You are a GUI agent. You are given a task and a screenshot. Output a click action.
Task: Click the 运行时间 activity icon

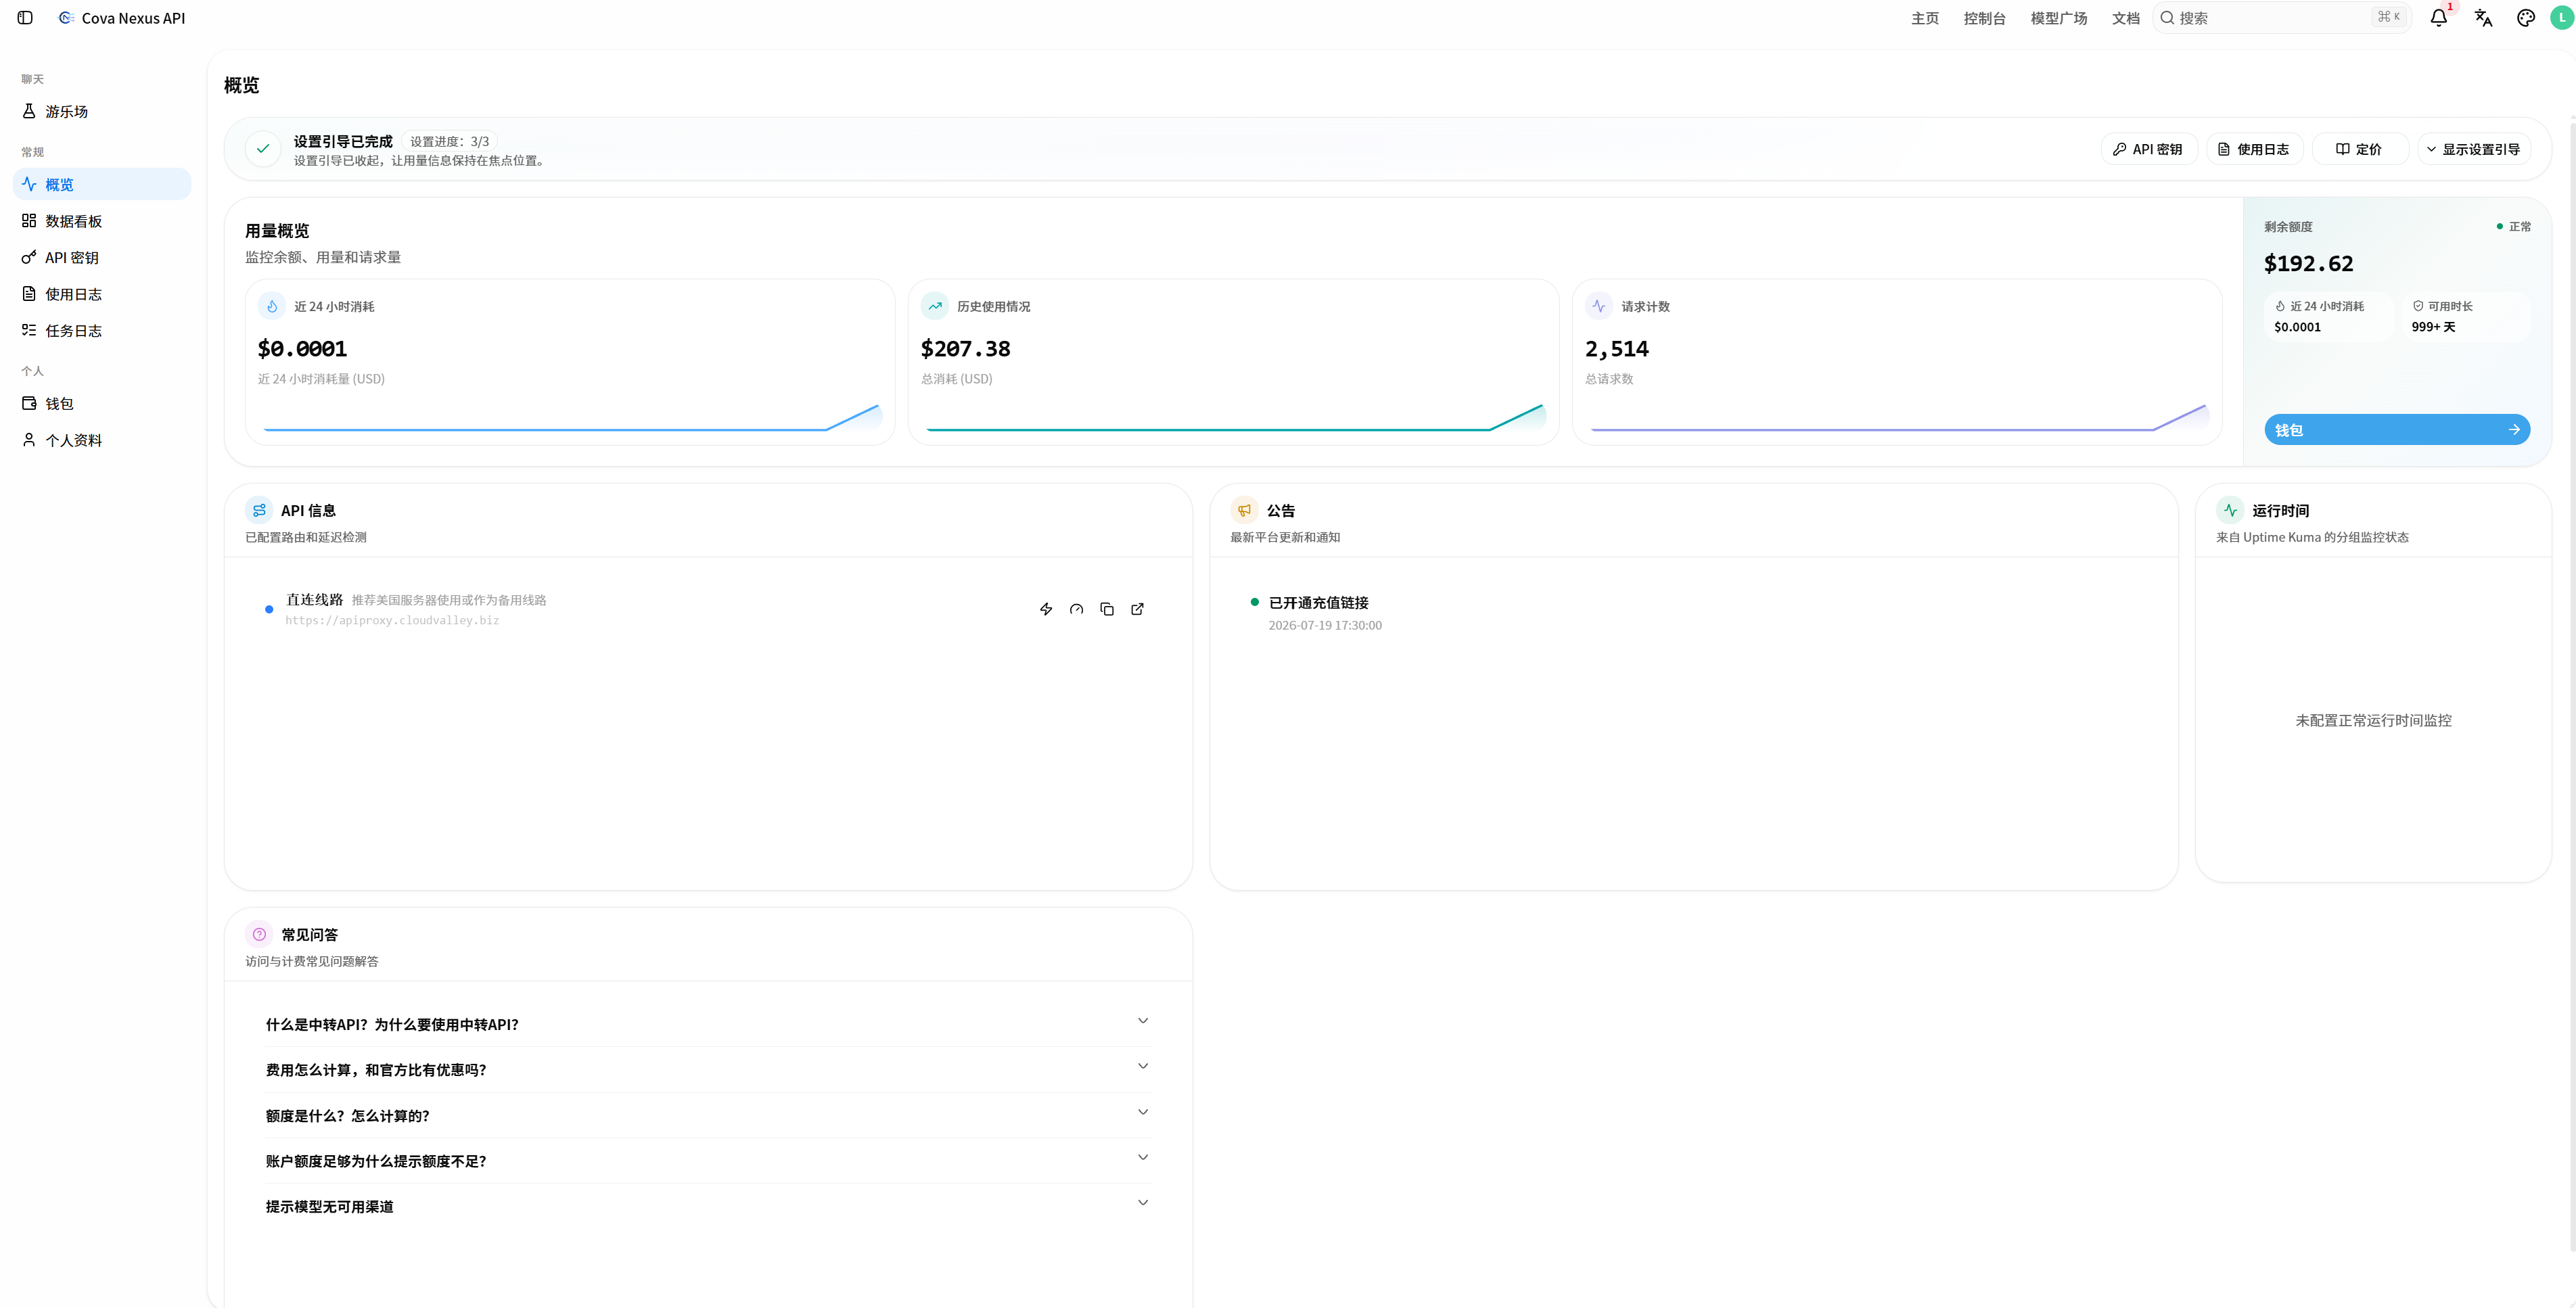2230,510
